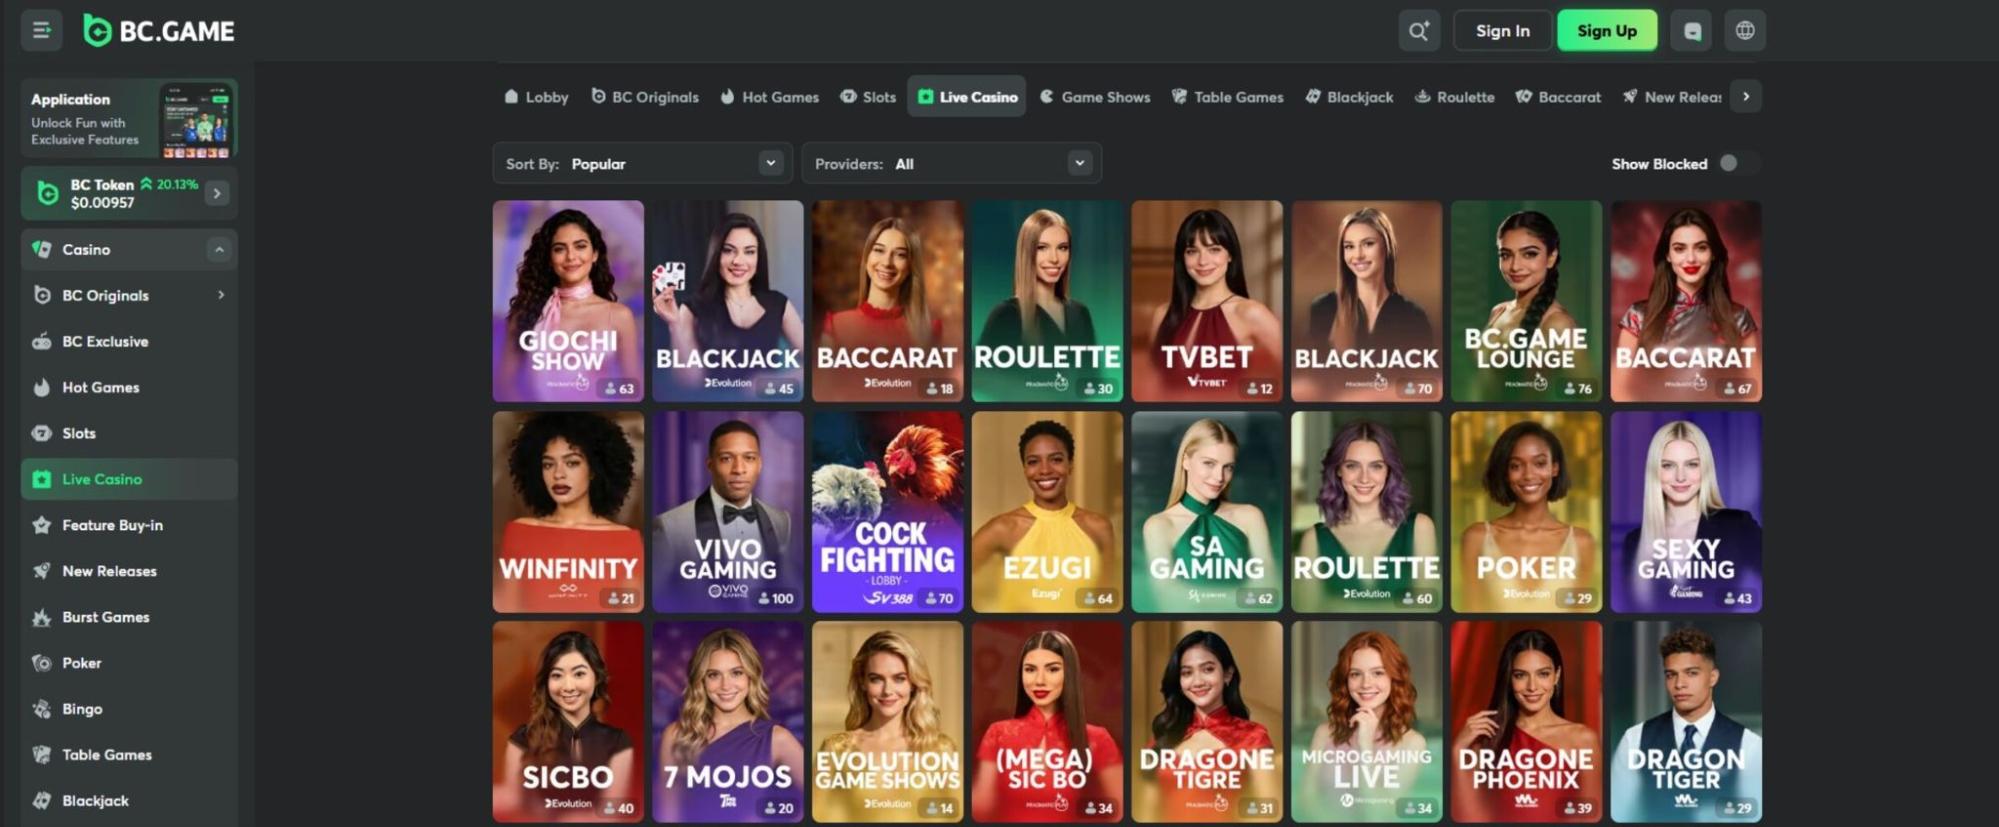
Task: Click the Sign In button
Action: tap(1503, 31)
